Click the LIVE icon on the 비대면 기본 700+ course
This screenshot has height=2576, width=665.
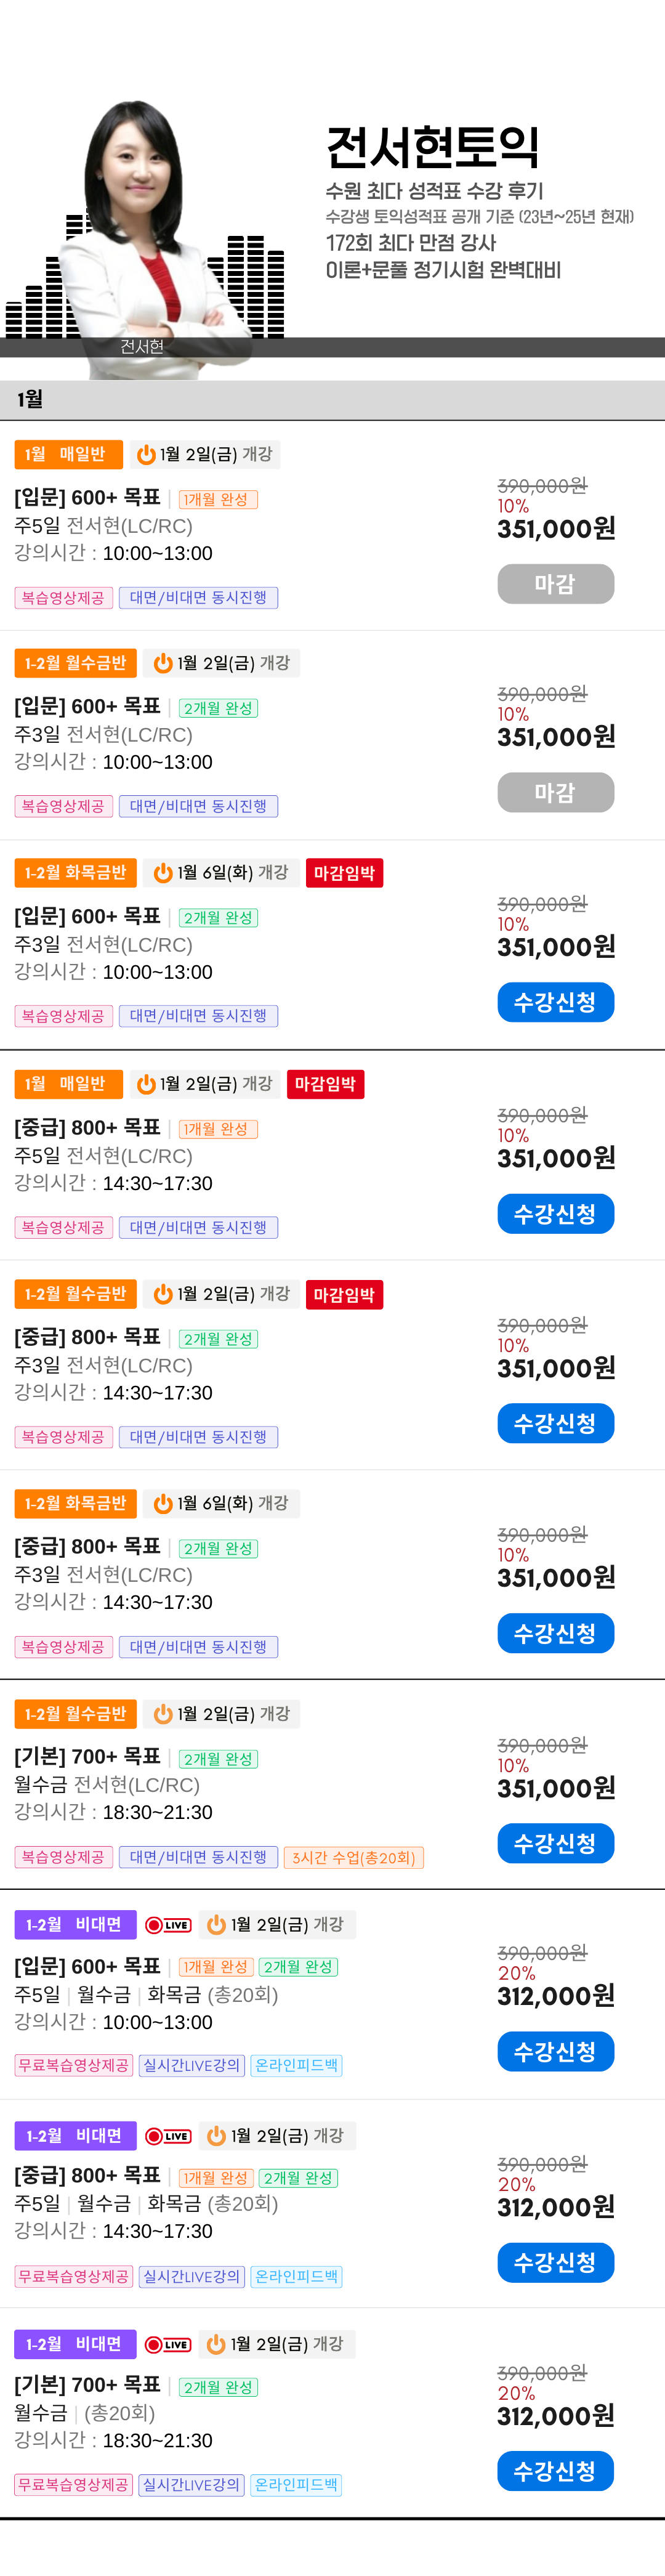pyautogui.click(x=168, y=2344)
